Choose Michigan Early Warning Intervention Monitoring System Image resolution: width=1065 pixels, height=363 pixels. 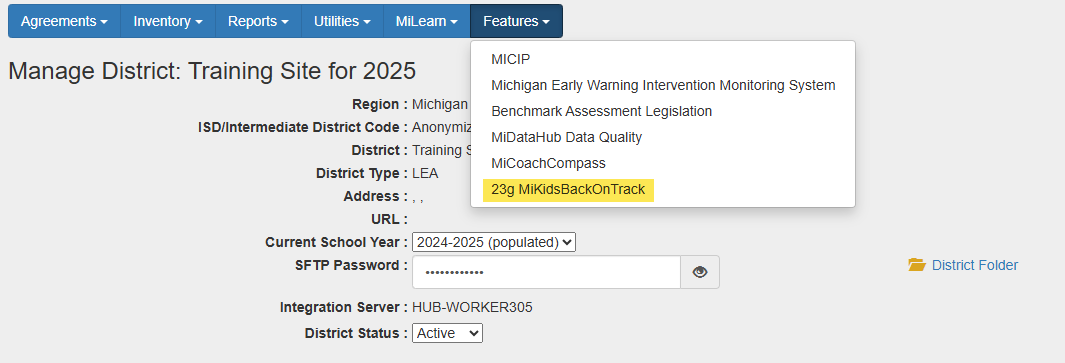click(663, 85)
